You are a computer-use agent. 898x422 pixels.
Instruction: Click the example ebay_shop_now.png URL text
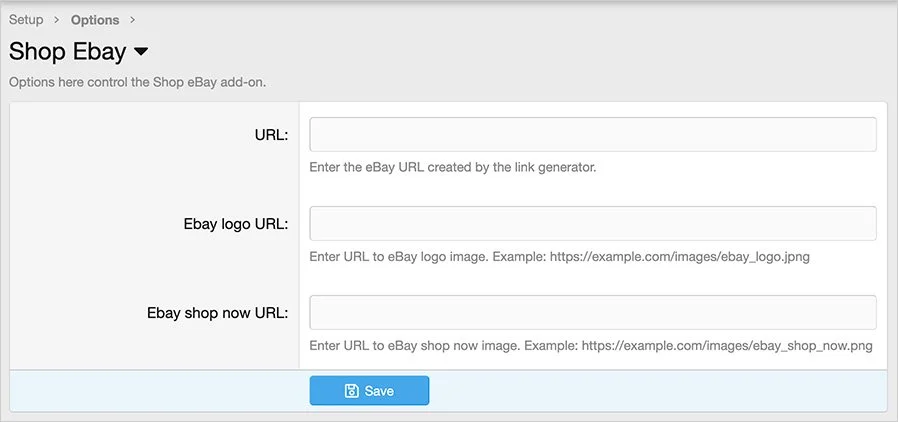[727, 346]
